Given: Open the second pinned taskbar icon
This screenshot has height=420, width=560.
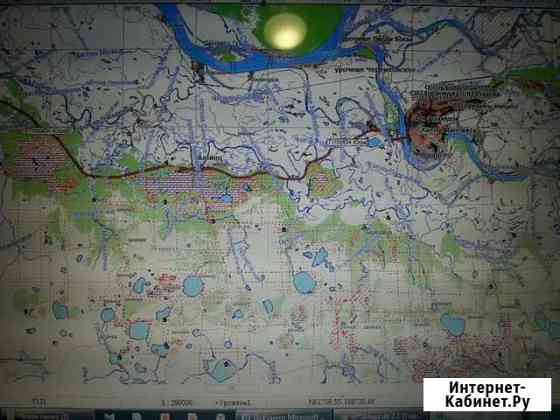Looking at the screenshot, I should (x=136, y=416).
